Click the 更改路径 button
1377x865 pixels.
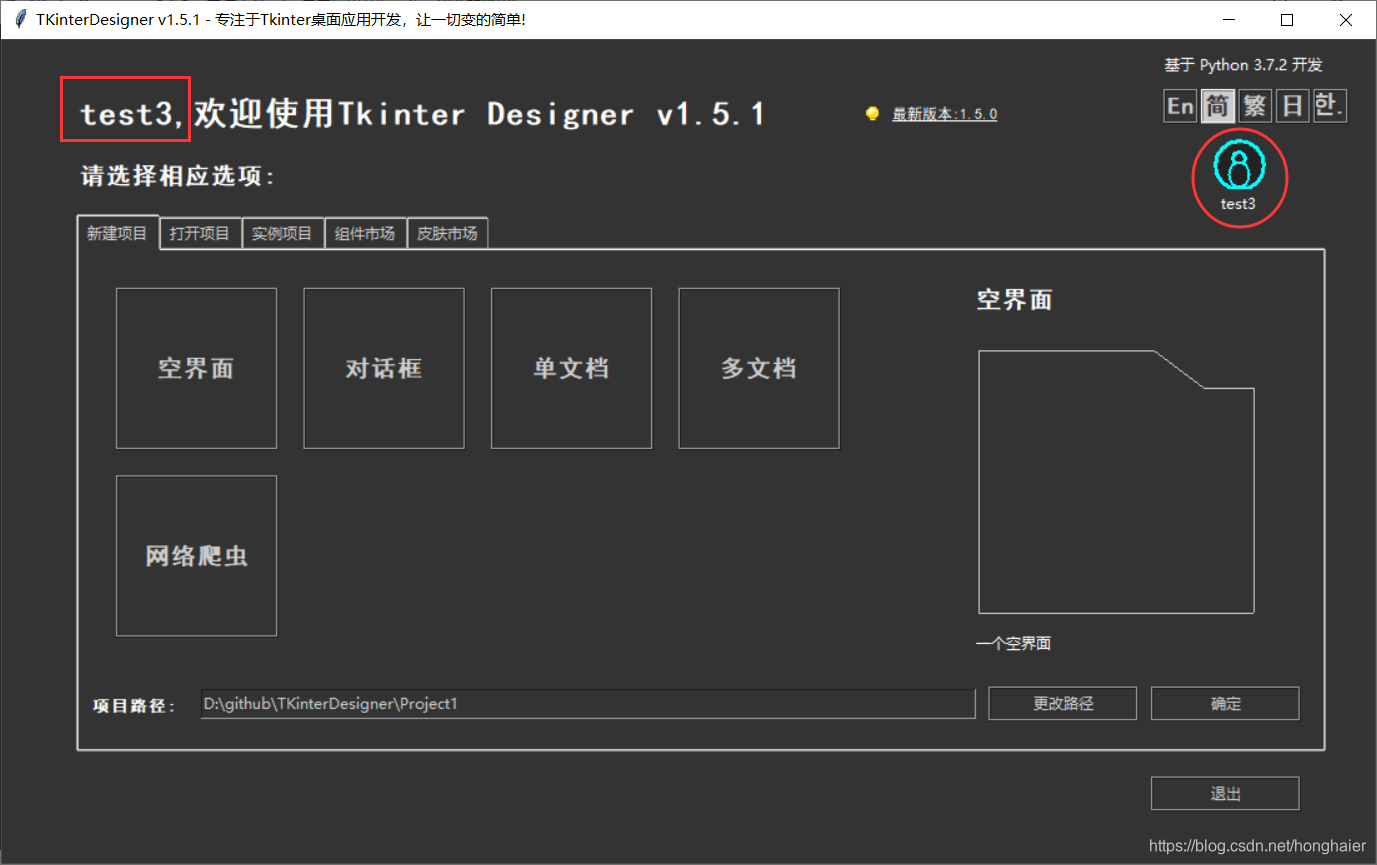(1063, 703)
